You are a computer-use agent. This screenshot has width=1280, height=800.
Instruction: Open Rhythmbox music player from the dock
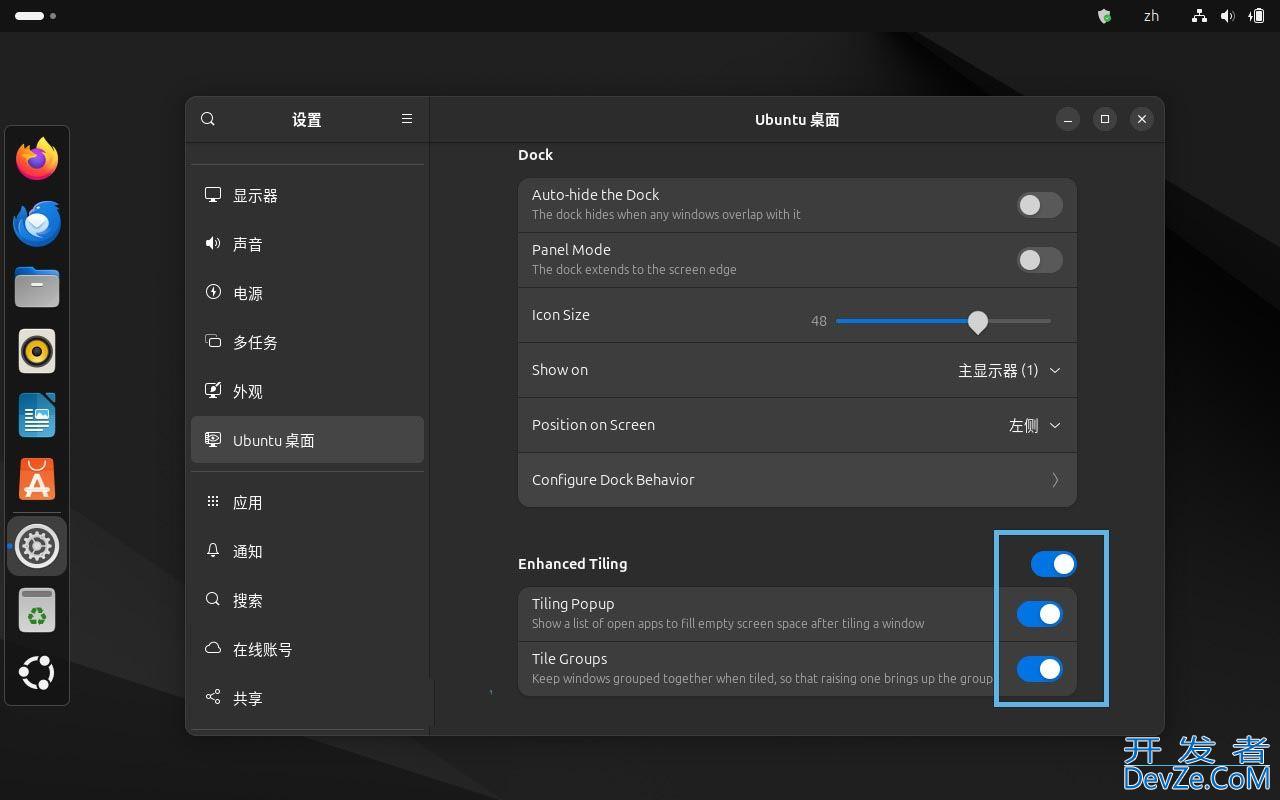(37, 351)
